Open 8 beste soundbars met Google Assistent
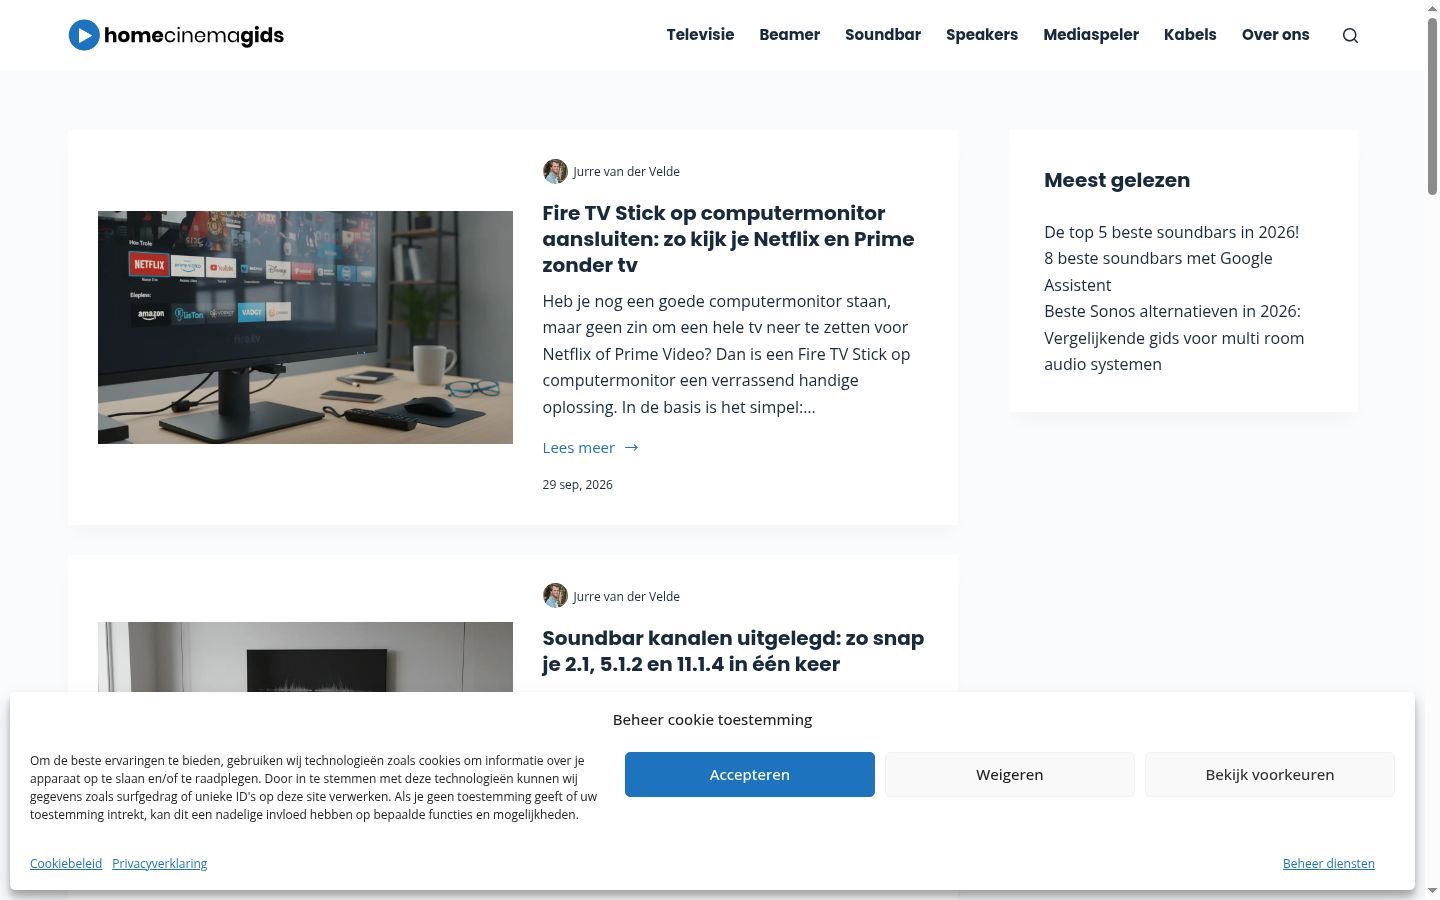The width and height of the screenshot is (1440, 900). pos(1158,271)
